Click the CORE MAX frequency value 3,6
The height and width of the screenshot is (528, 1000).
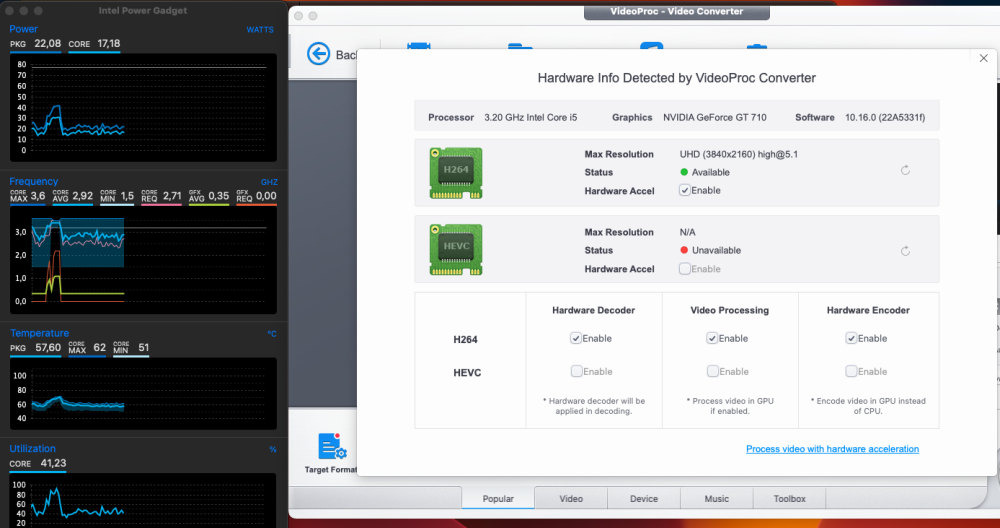tap(38, 196)
